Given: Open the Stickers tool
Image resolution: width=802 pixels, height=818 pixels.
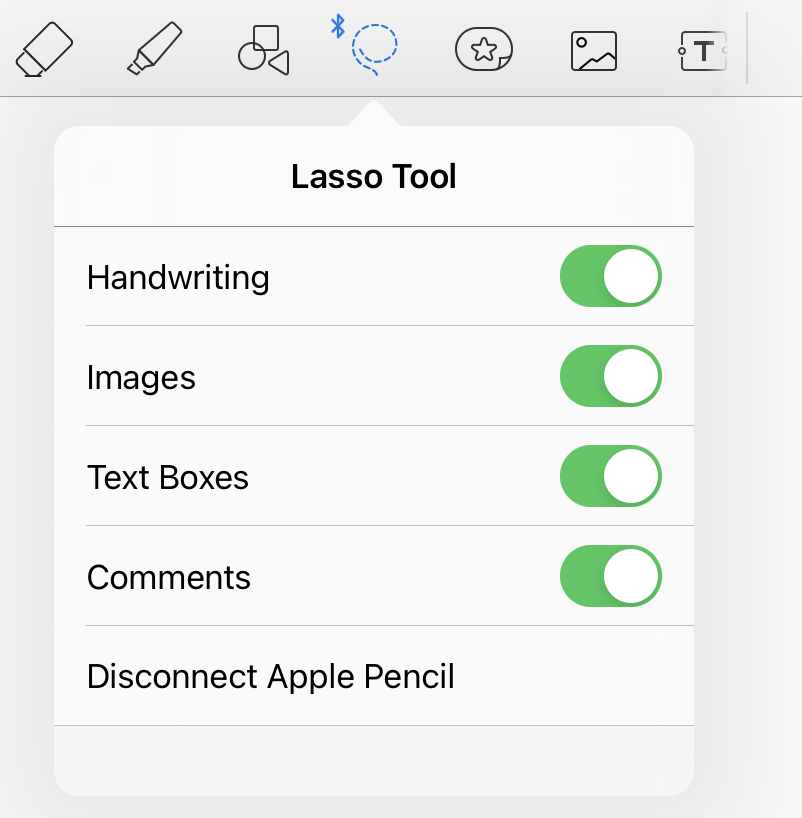Looking at the screenshot, I should click(484, 50).
